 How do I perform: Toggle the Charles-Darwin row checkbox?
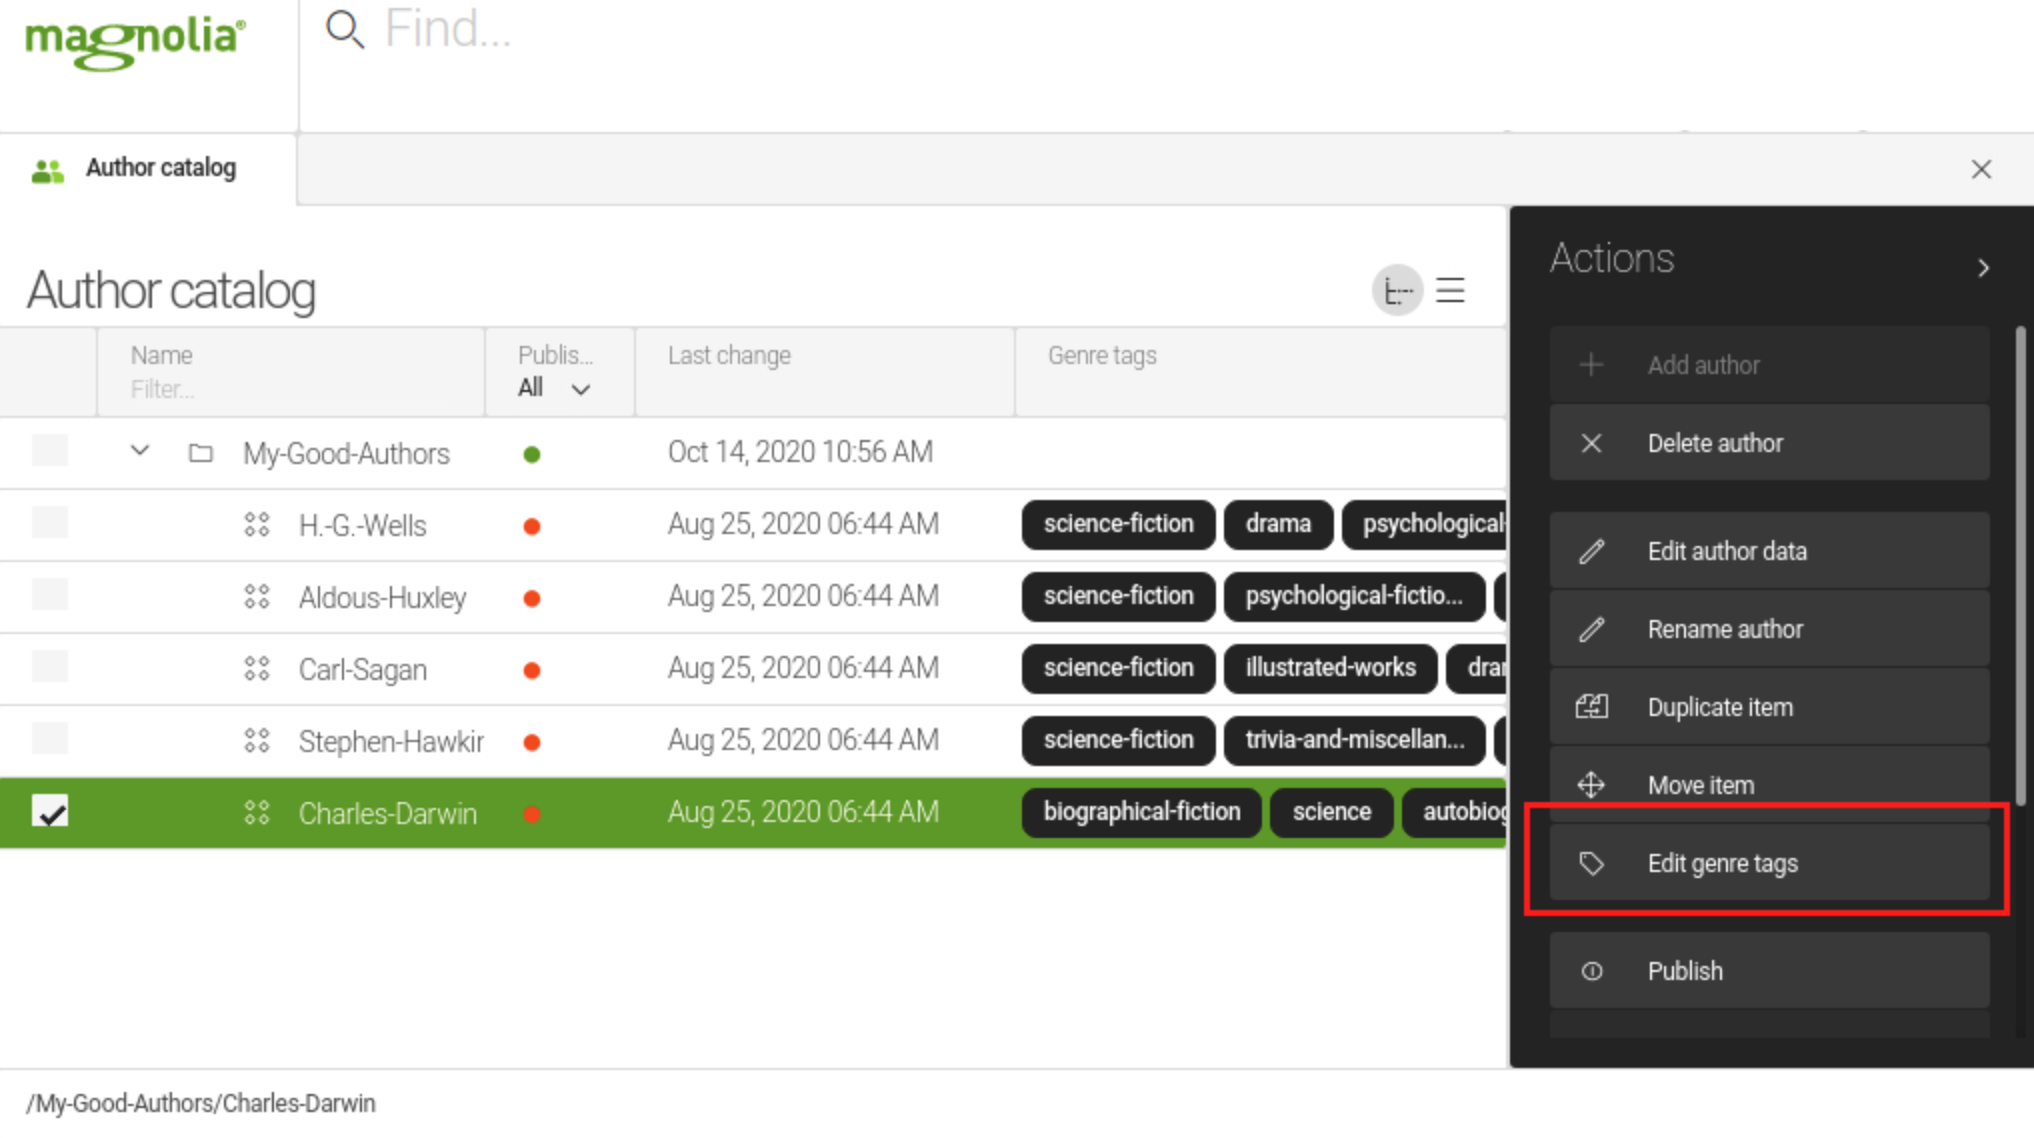(49, 811)
